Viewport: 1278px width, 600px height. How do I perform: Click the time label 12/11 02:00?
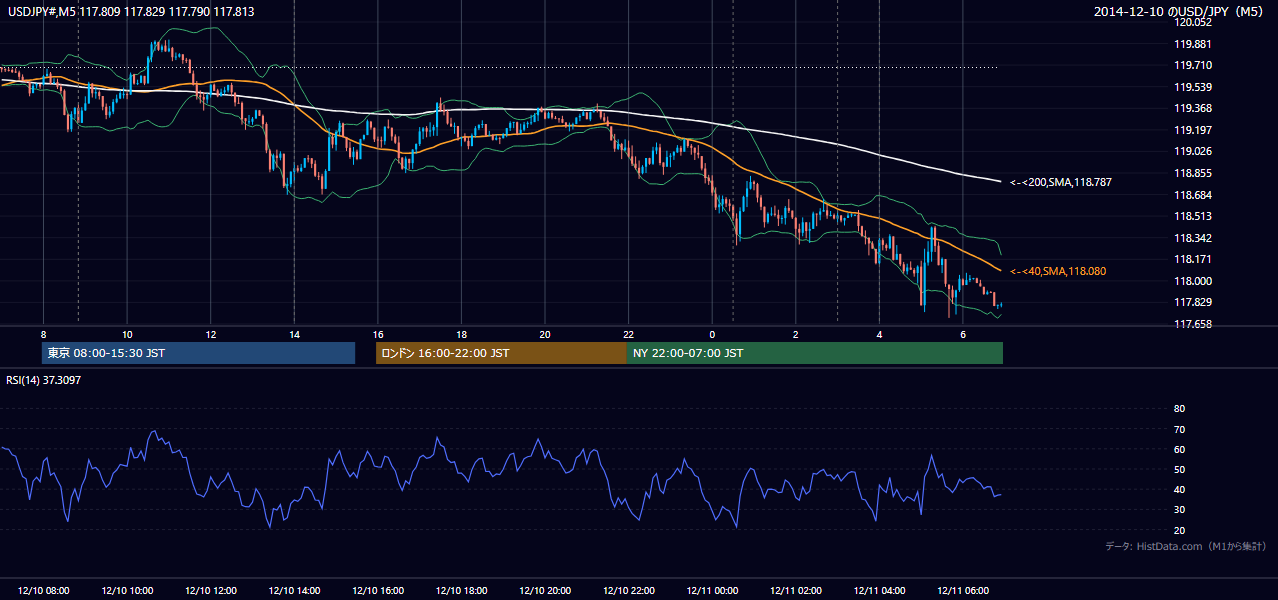pos(796,591)
